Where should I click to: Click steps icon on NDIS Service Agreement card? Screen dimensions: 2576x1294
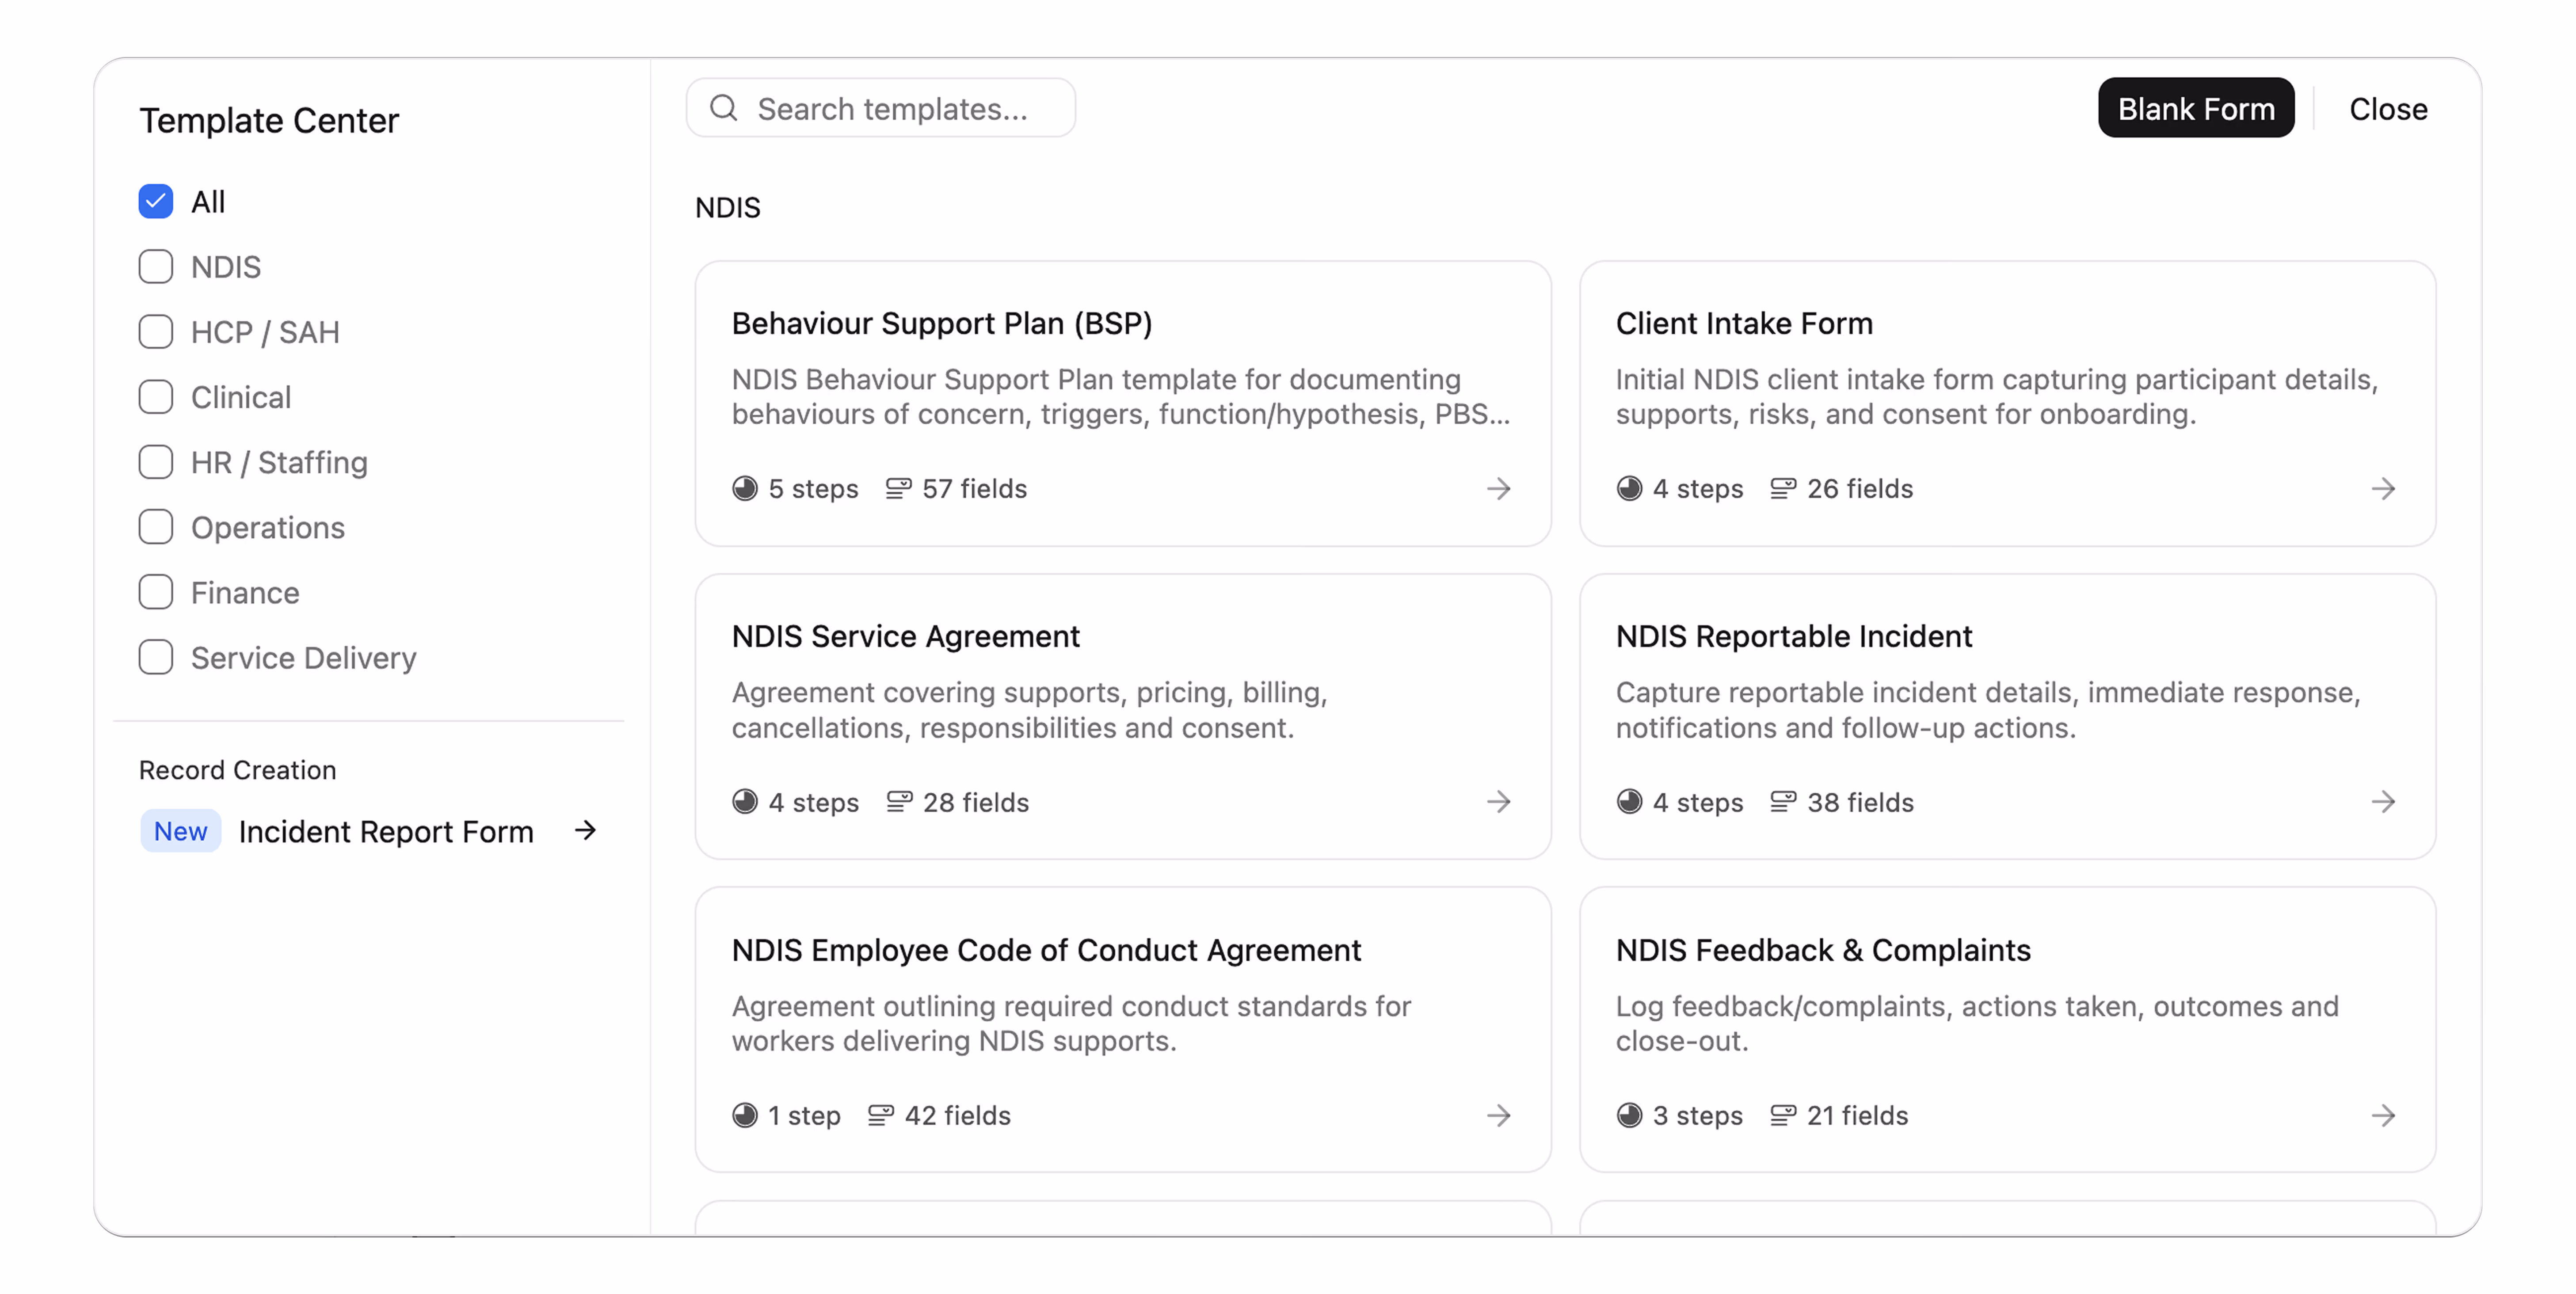tap(745, 802)
